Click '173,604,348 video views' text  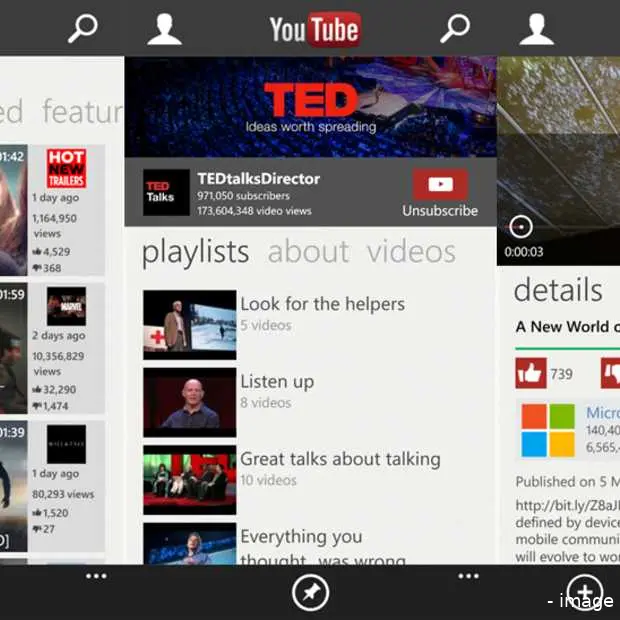coord(254,211)
